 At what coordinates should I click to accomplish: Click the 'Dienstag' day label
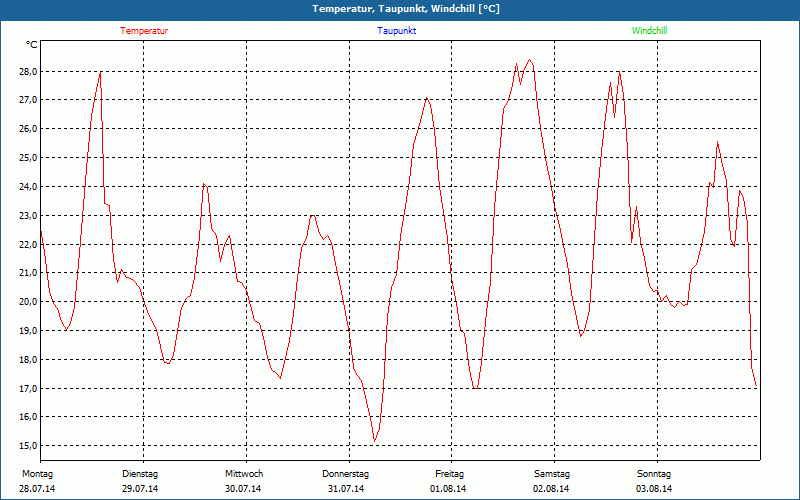coord(140,474)
